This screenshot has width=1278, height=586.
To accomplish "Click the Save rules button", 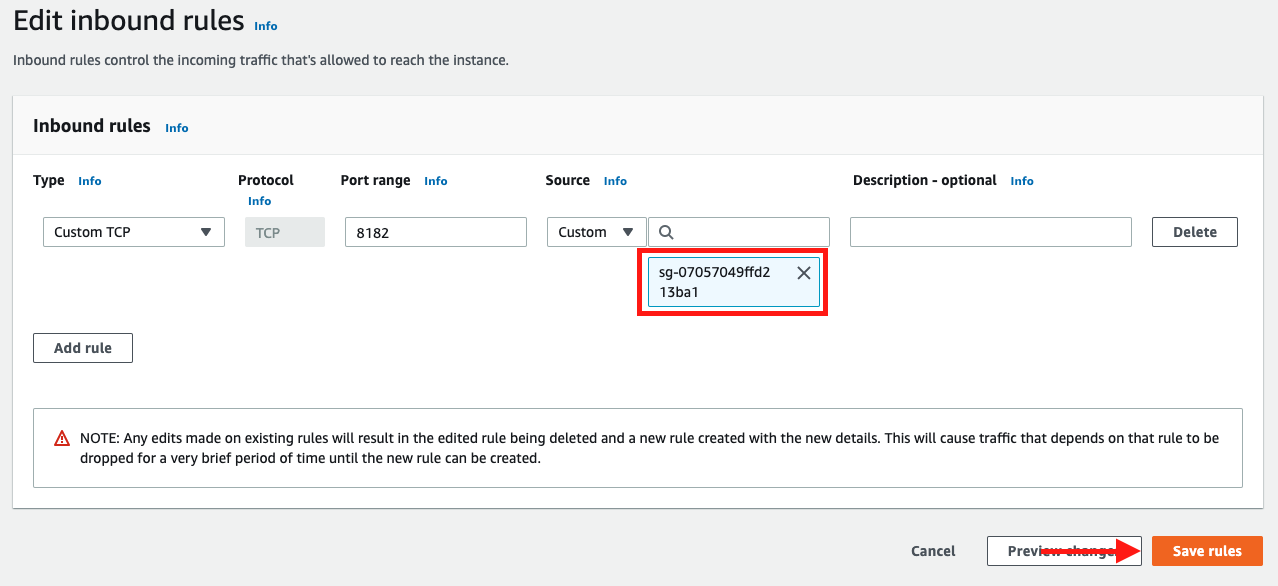I will (x=1207, y=551).
